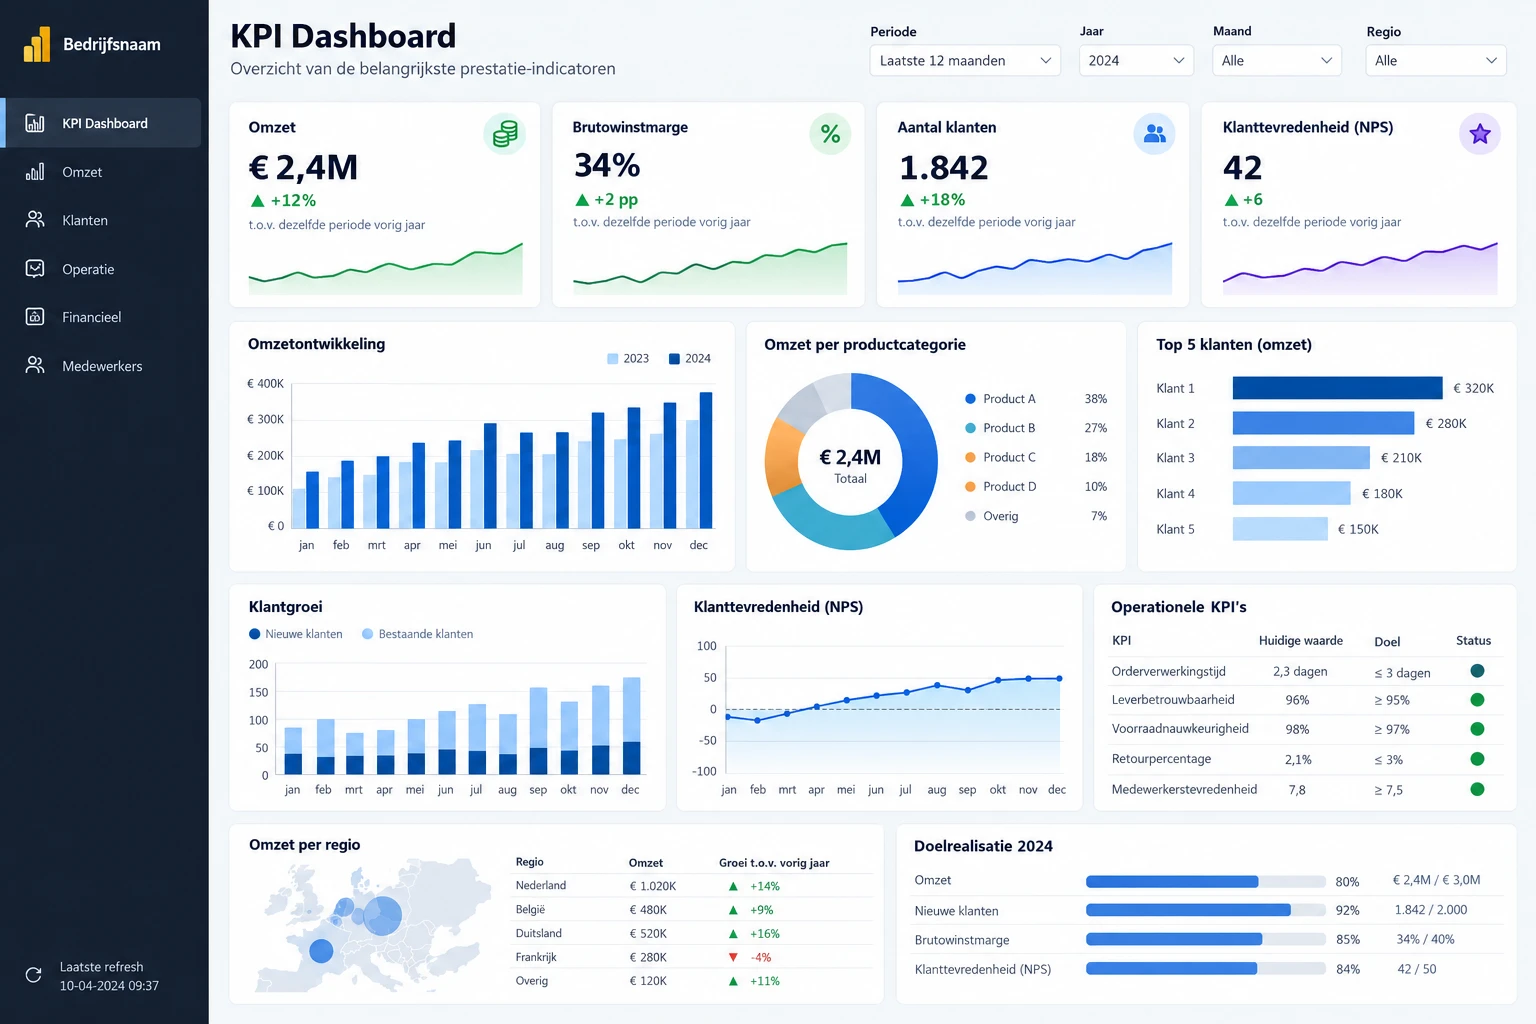
Task: Toggle the Bestaande klanten legend item
Action: click(x=417, y=634)
